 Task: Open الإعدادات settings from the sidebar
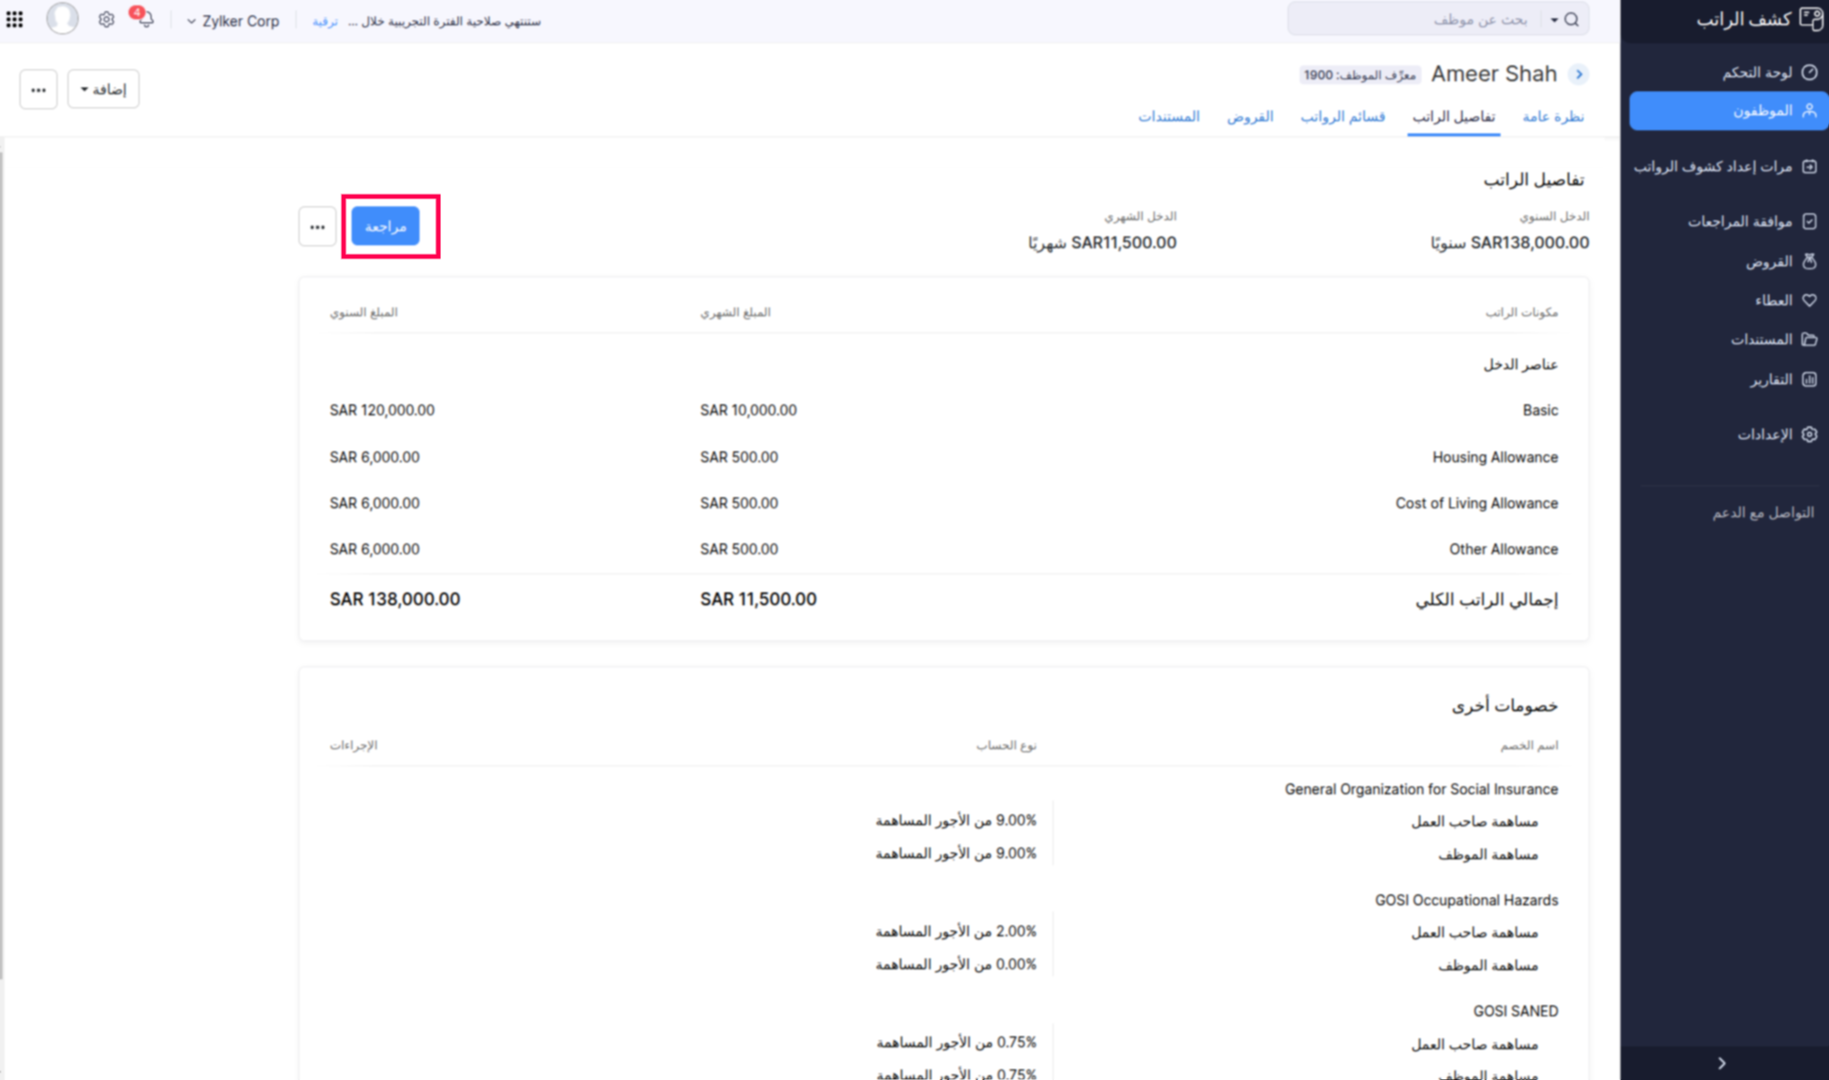(x=1777, y=434)
